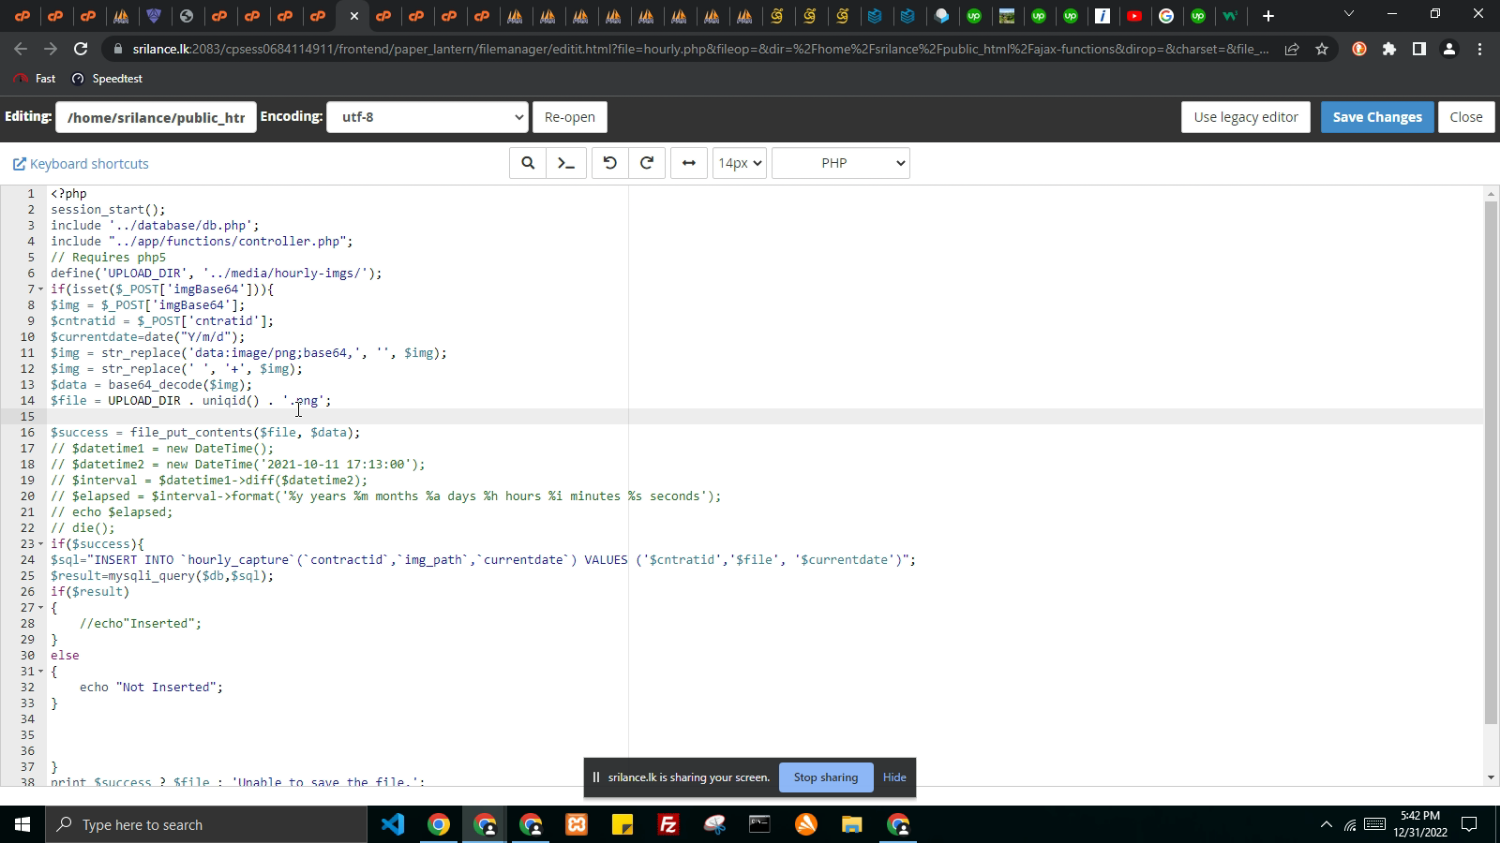Click Stop sharing in screen share bar
The image size is (1500, 843).
[825, 777]
